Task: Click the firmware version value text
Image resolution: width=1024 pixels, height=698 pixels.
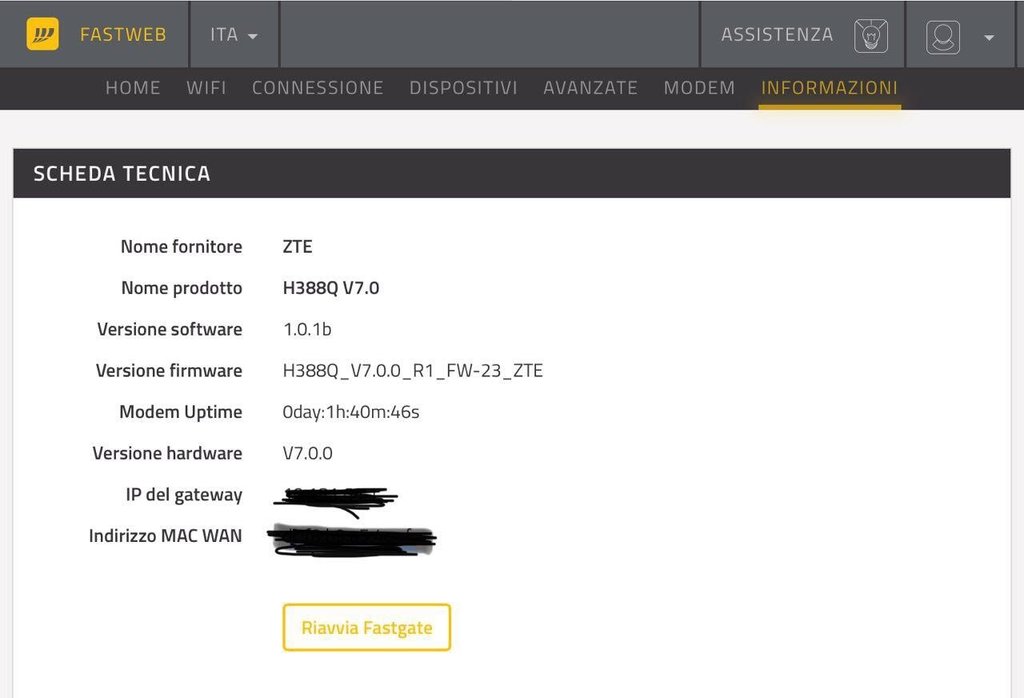Action: (x=413, y=371)
